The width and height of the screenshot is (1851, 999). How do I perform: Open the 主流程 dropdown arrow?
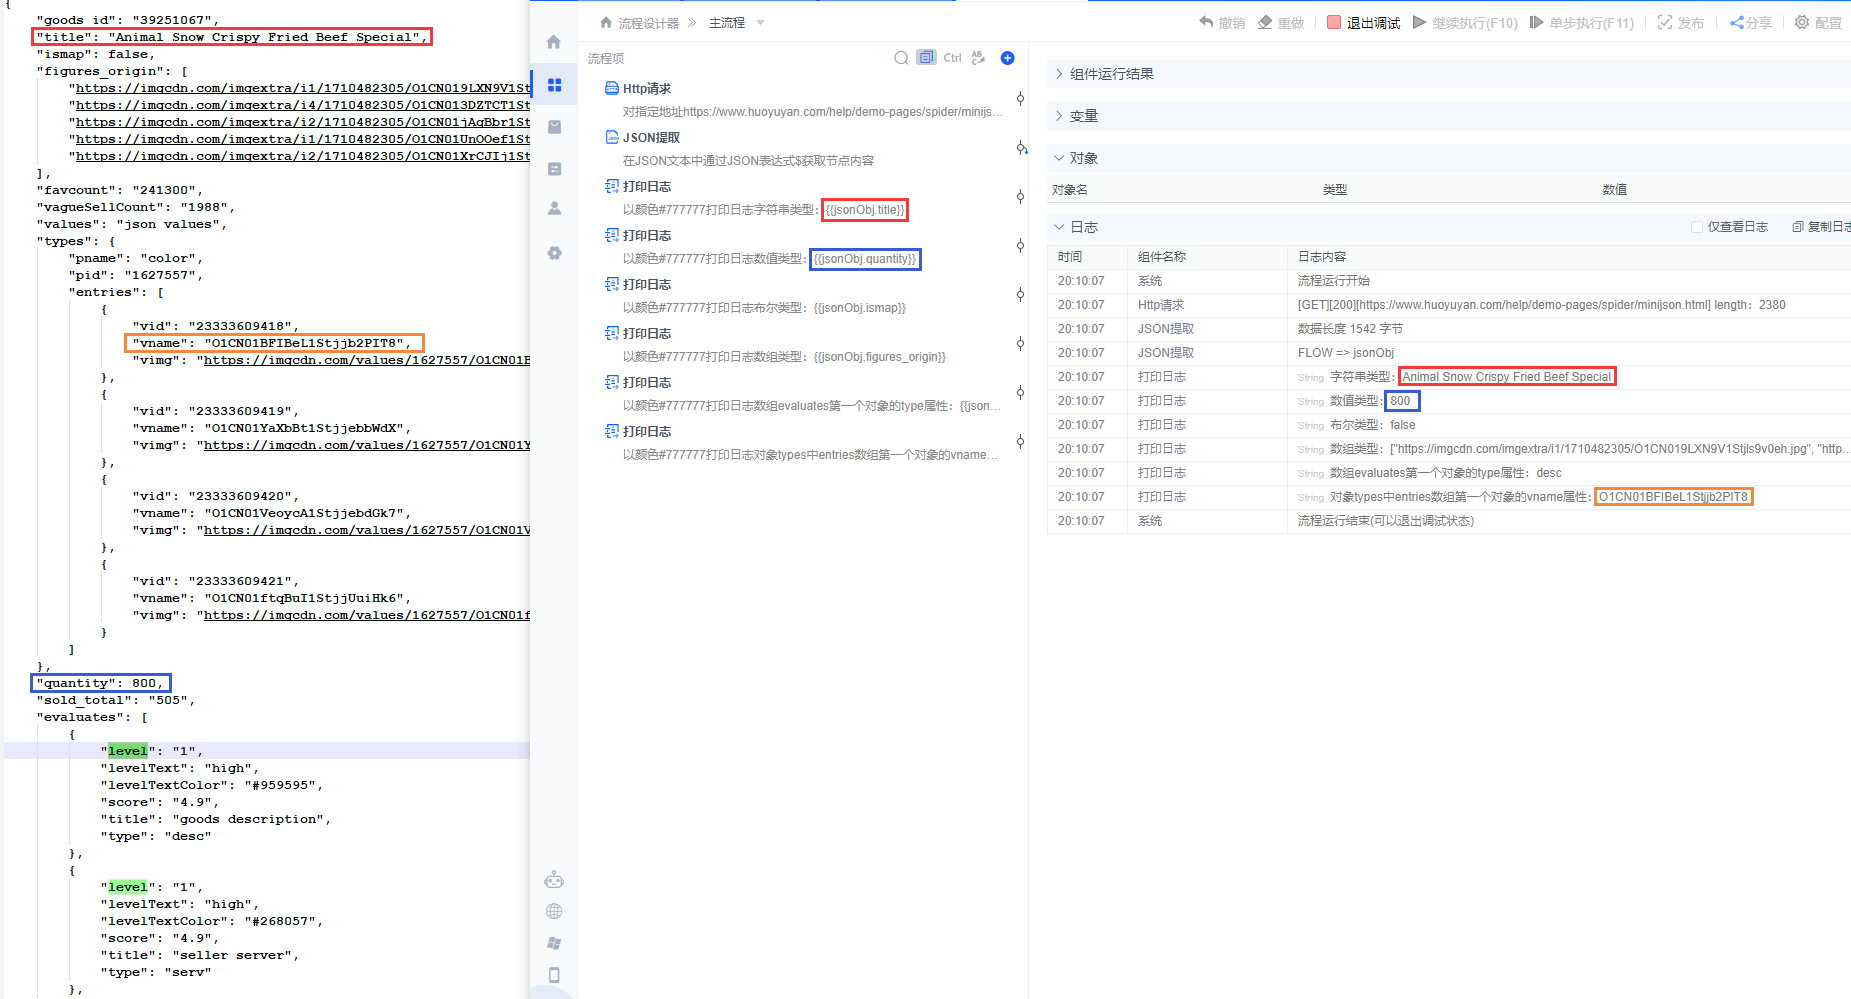tap(760, 23)
